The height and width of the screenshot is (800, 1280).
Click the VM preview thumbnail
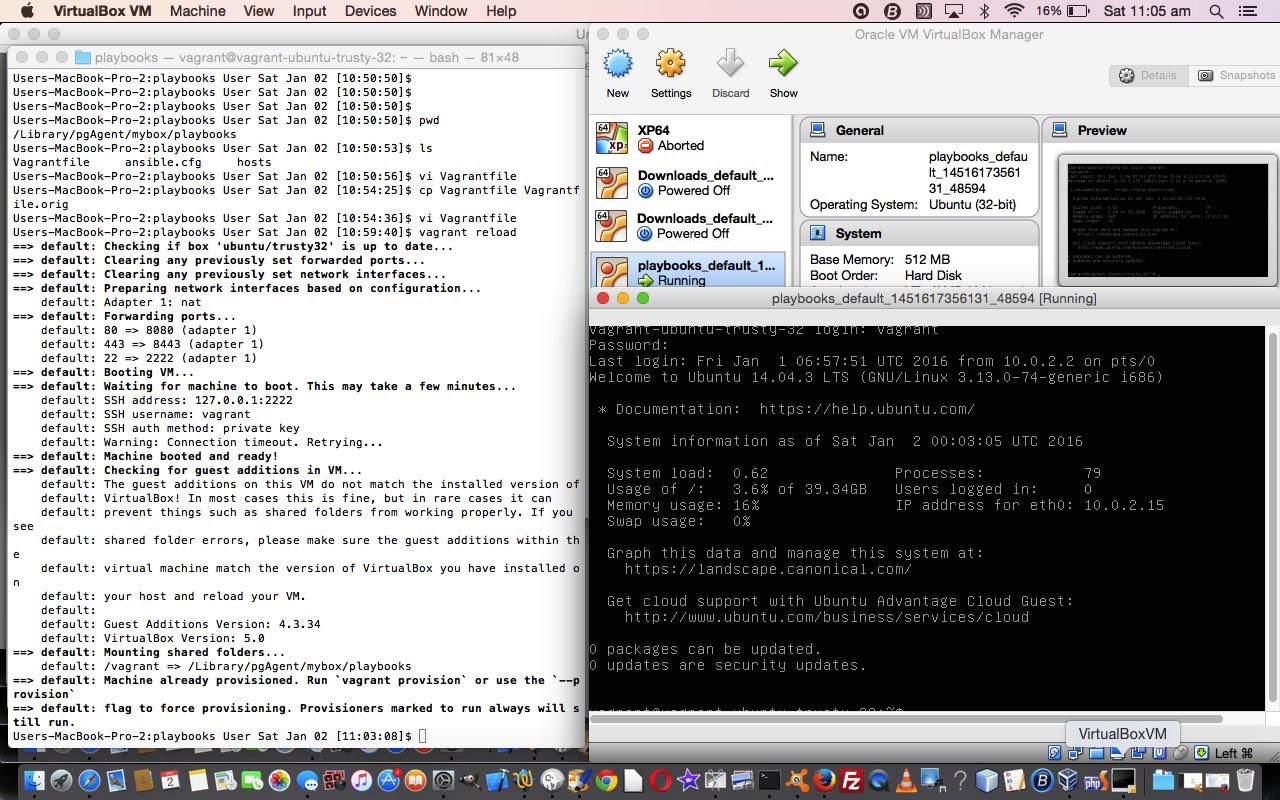(1167, 220)
